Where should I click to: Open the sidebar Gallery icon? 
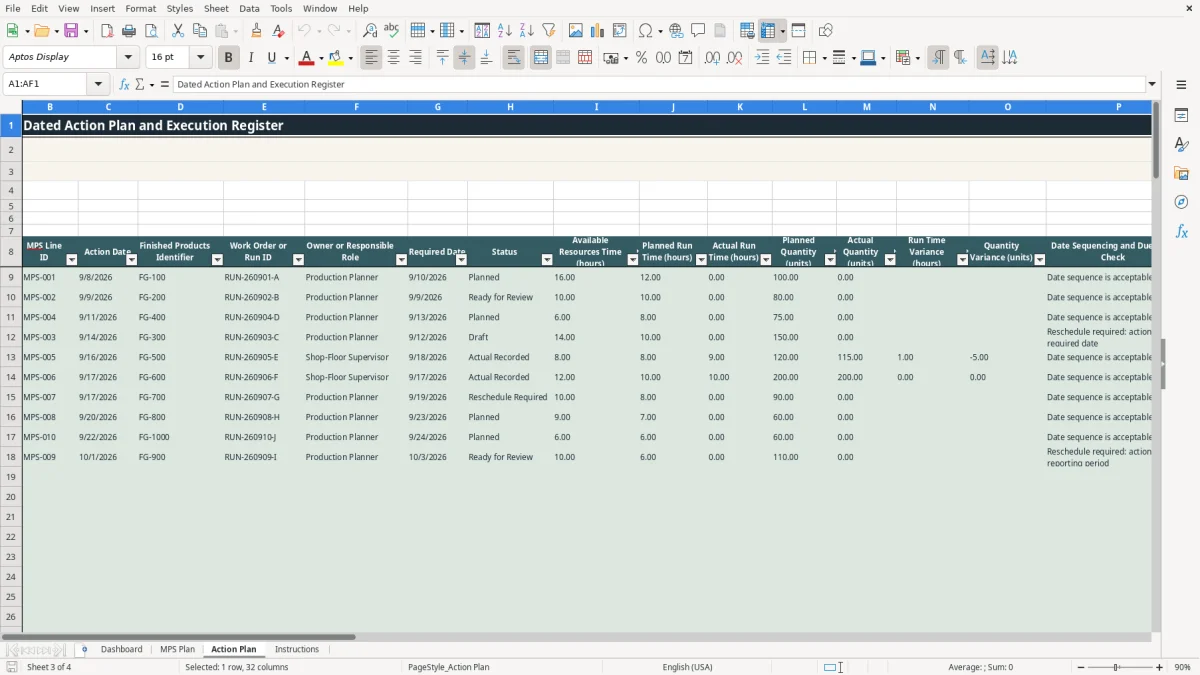point(1181,173)
